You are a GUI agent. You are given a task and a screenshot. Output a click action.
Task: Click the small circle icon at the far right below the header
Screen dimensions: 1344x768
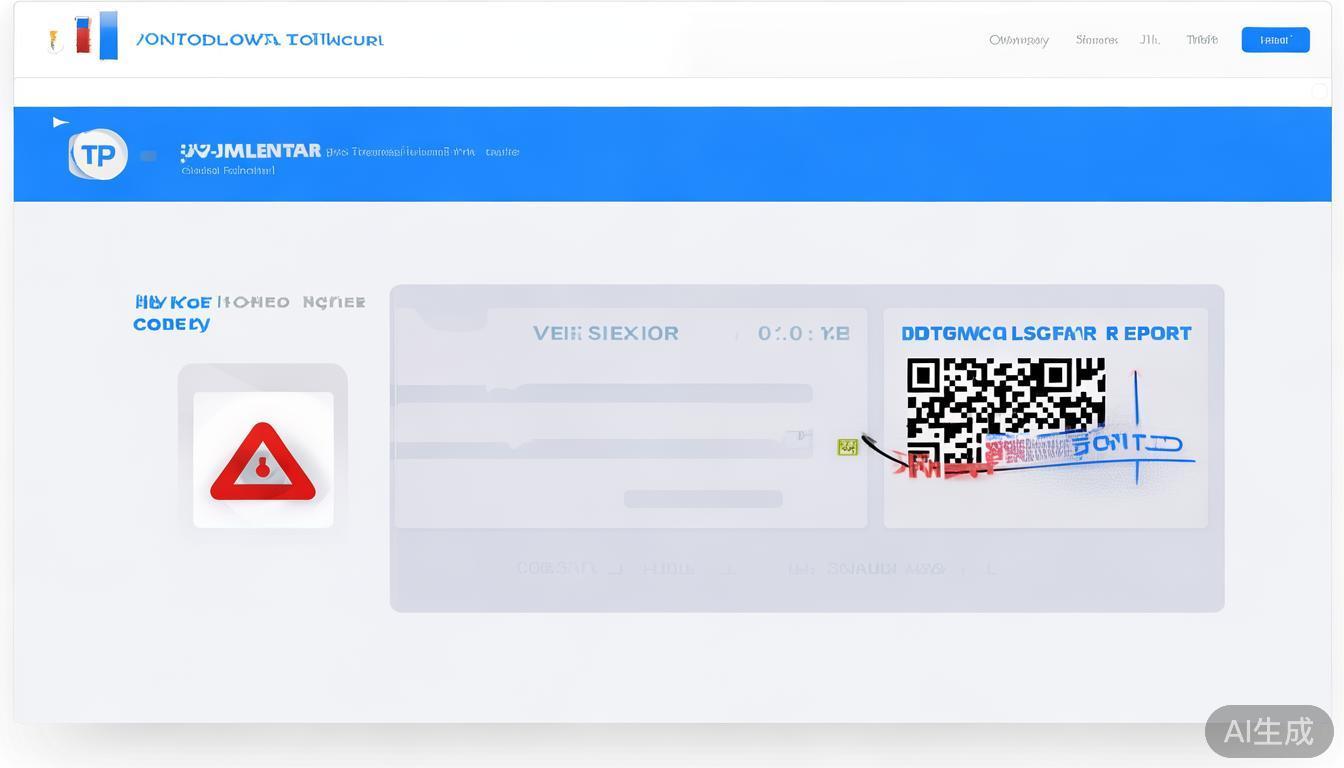click(1319, 91)
